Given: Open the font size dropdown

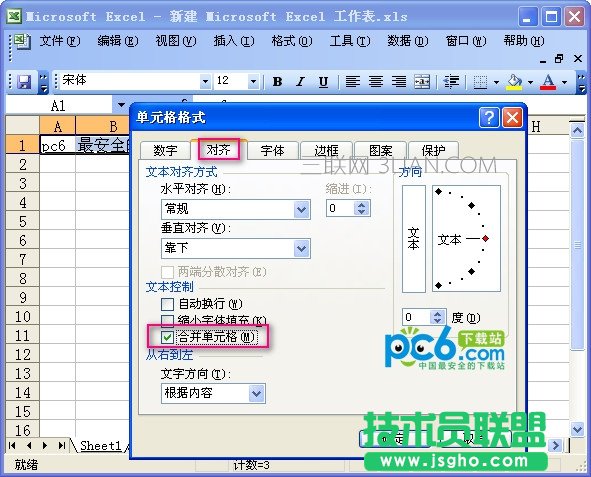Looking at the screenshot, I should click(x=254, y=81).
